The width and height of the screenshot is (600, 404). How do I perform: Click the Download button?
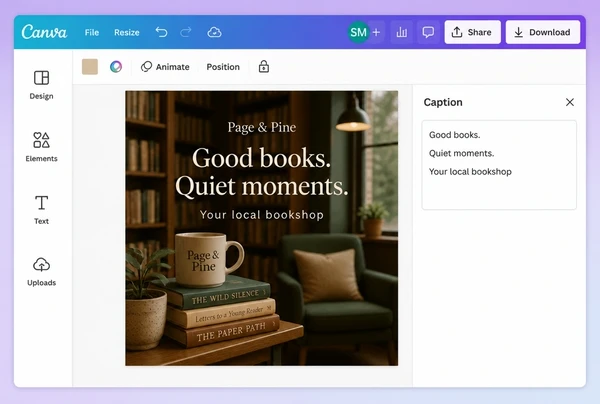[543, 32]
